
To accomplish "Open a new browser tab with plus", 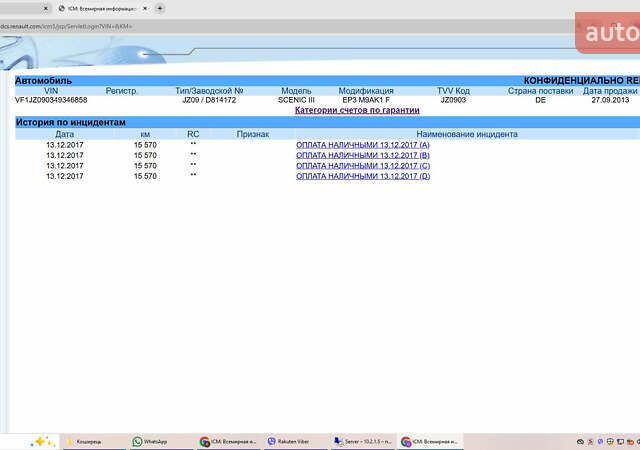I will click(160, 8).
